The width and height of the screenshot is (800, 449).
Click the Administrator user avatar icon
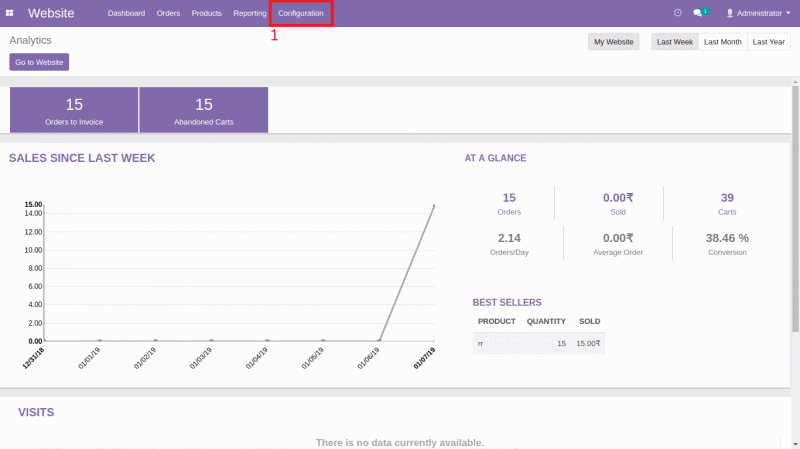point(729,13)
